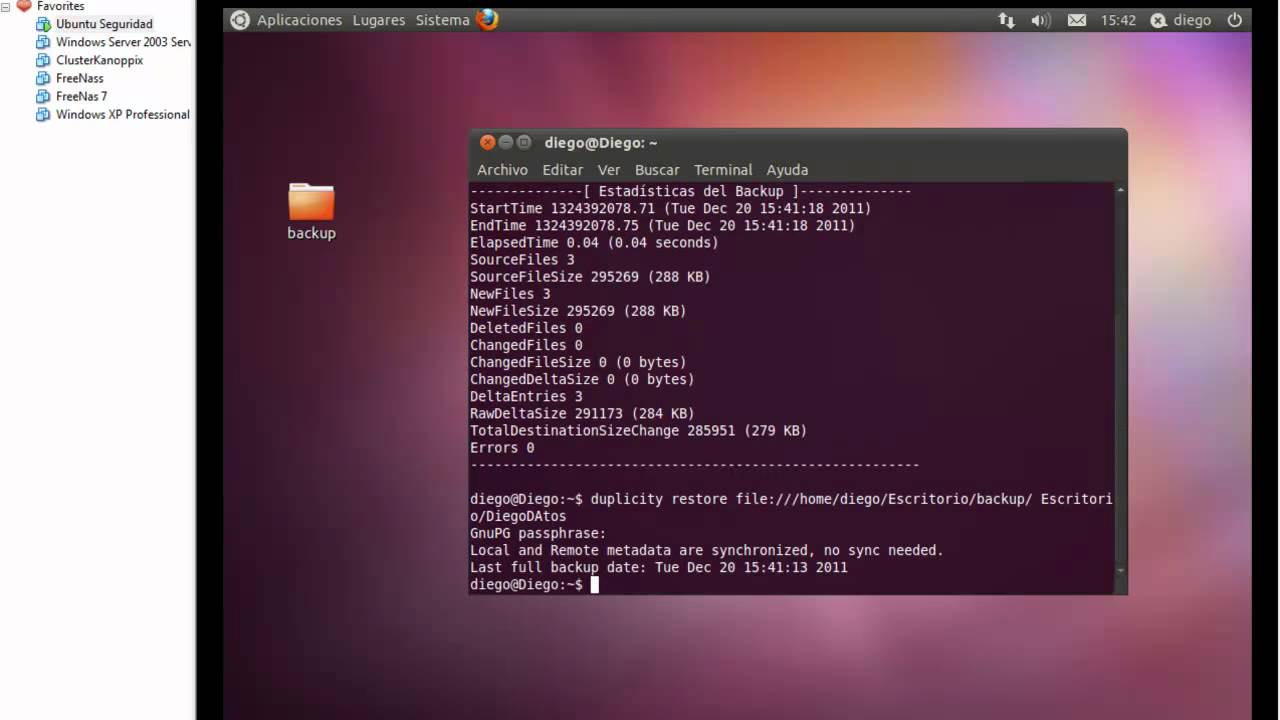The height and width of the screenshot is (720, 1280).
Task: Select Windows XP Professional entry label
Action: pos(123,114)
